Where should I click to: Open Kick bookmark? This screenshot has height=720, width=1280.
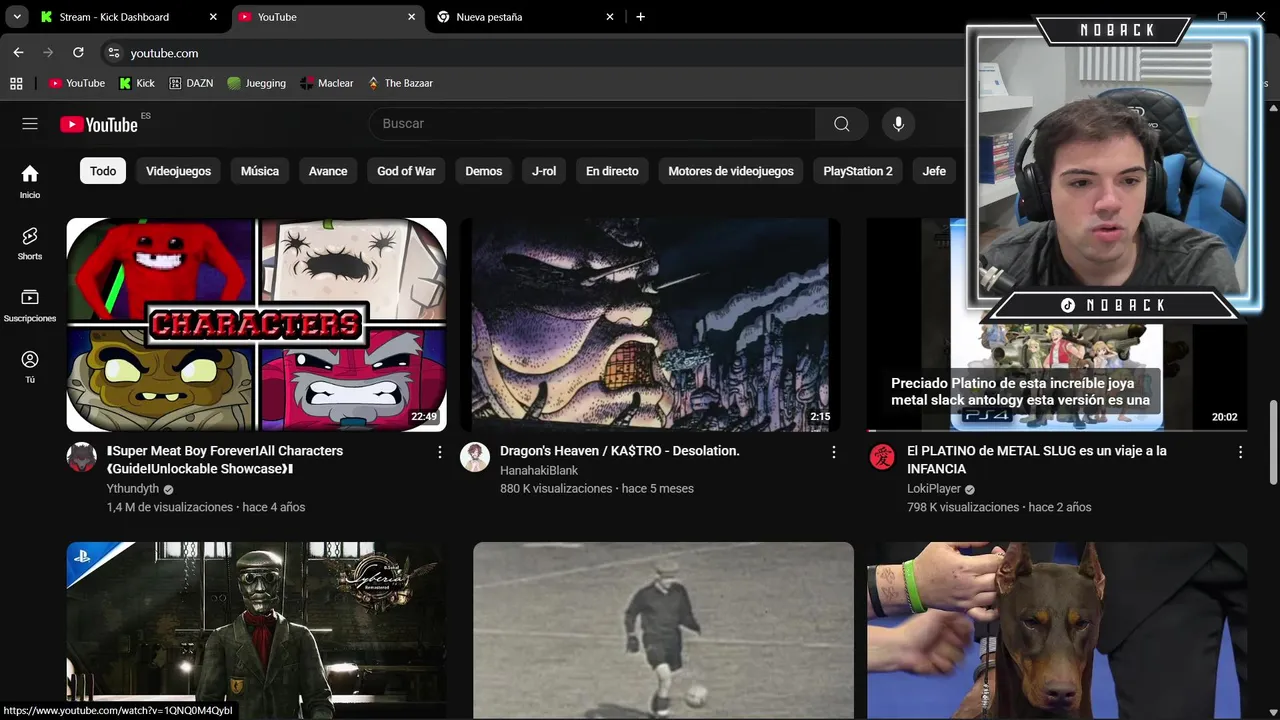click(x=137, y=83)
